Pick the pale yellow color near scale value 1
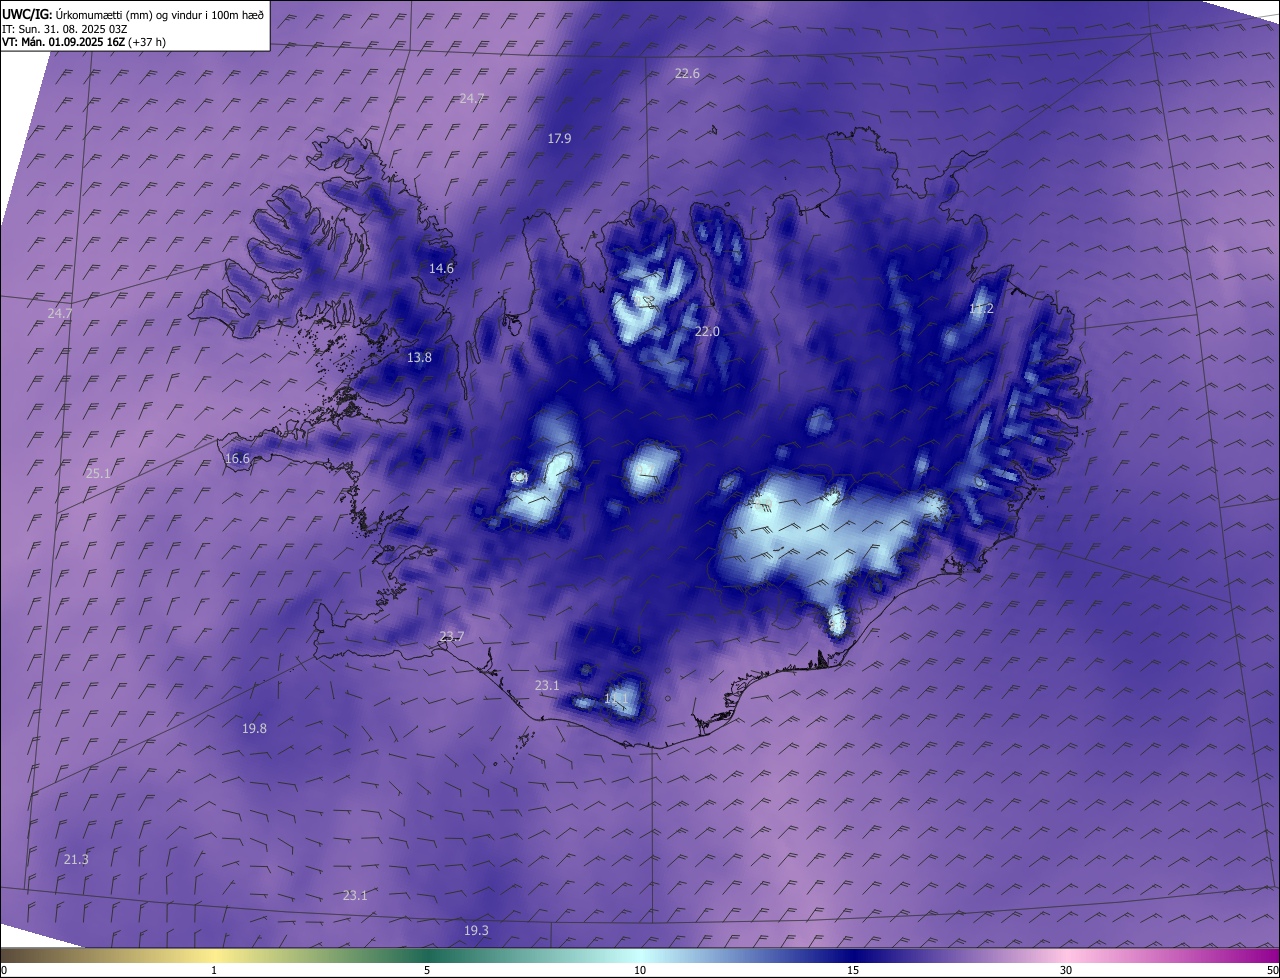This screenshot has width=1280, height=978. [214, 955]
